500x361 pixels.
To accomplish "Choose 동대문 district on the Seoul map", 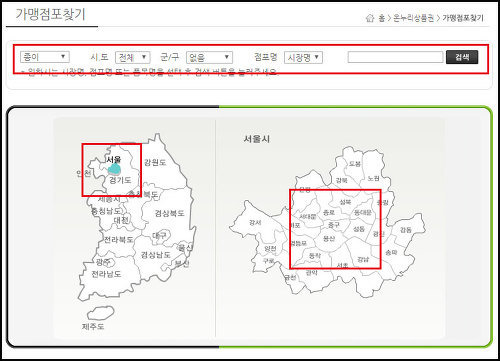I will tap(362, 212).
